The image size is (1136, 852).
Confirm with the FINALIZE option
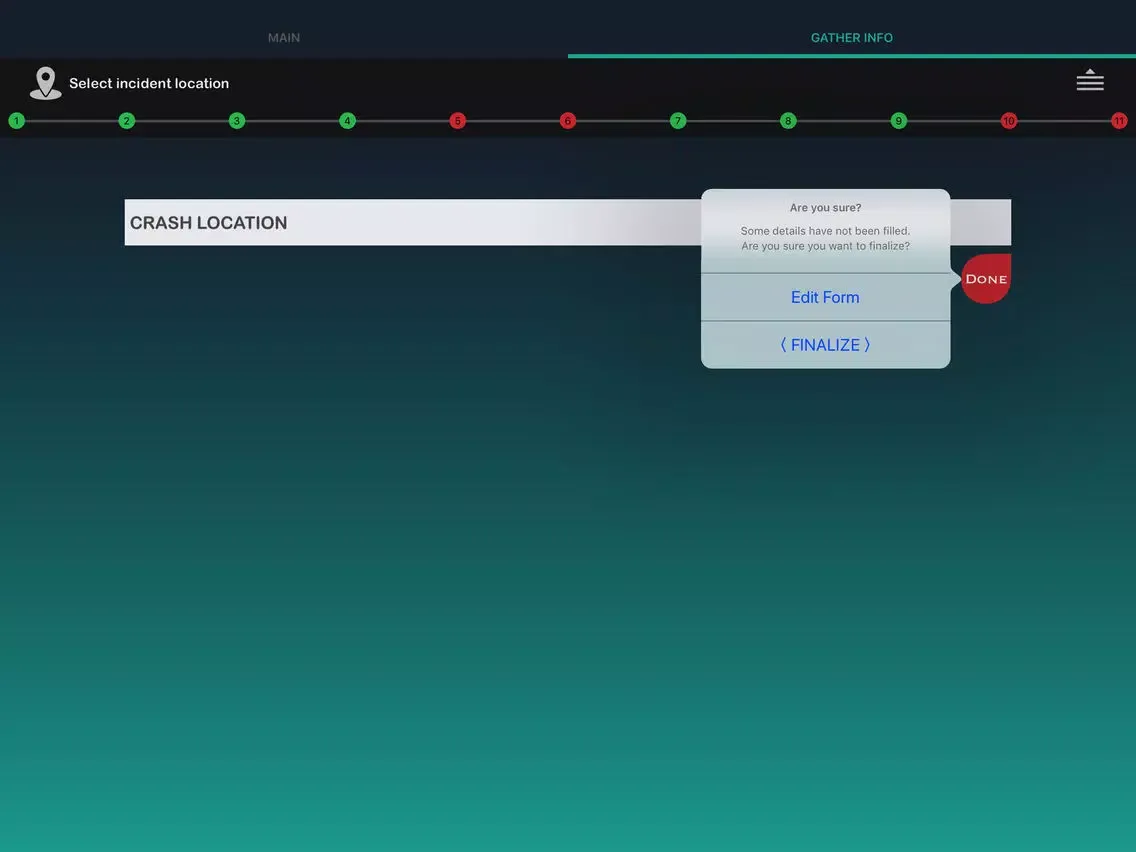point(825,345)
